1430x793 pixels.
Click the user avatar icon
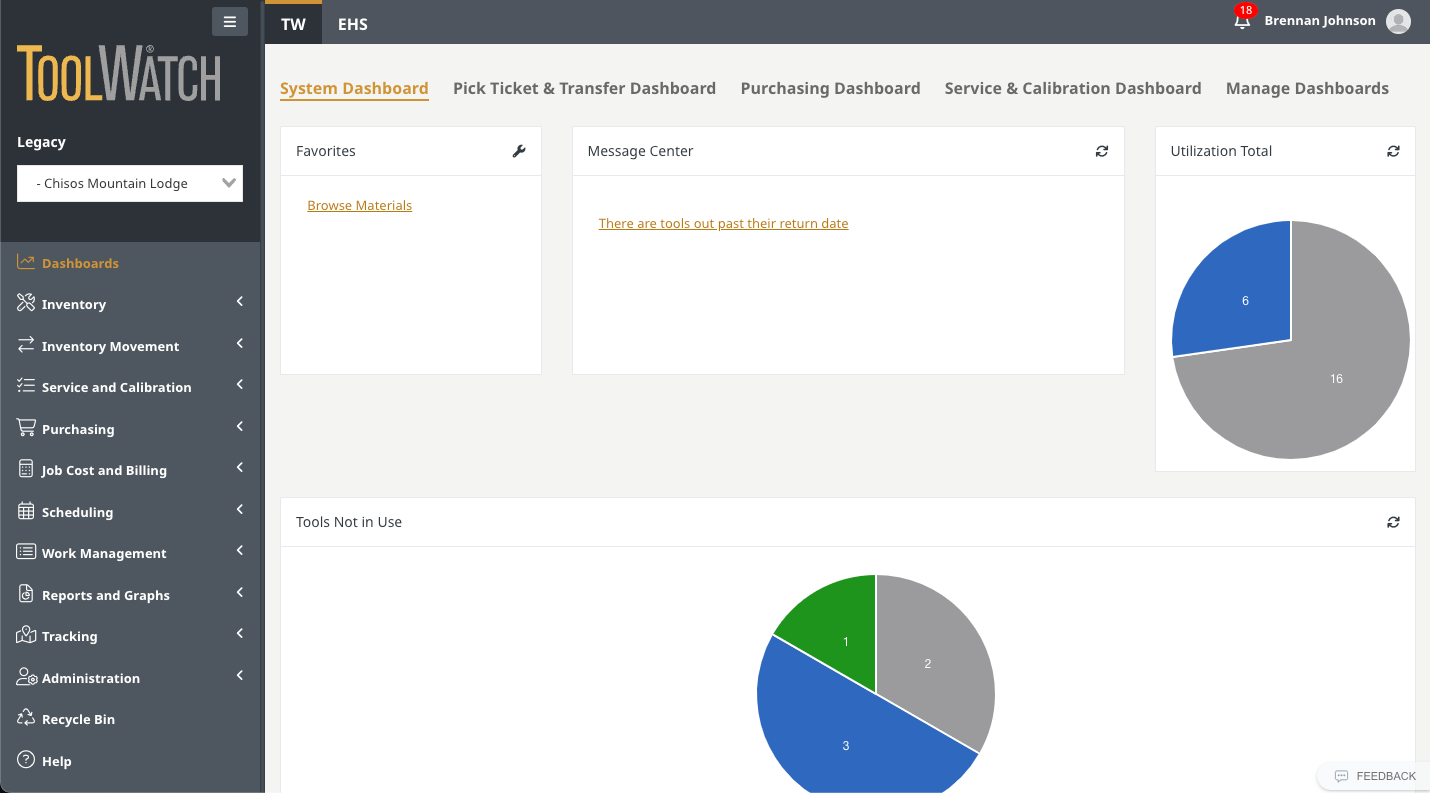tap(1398, 21)
